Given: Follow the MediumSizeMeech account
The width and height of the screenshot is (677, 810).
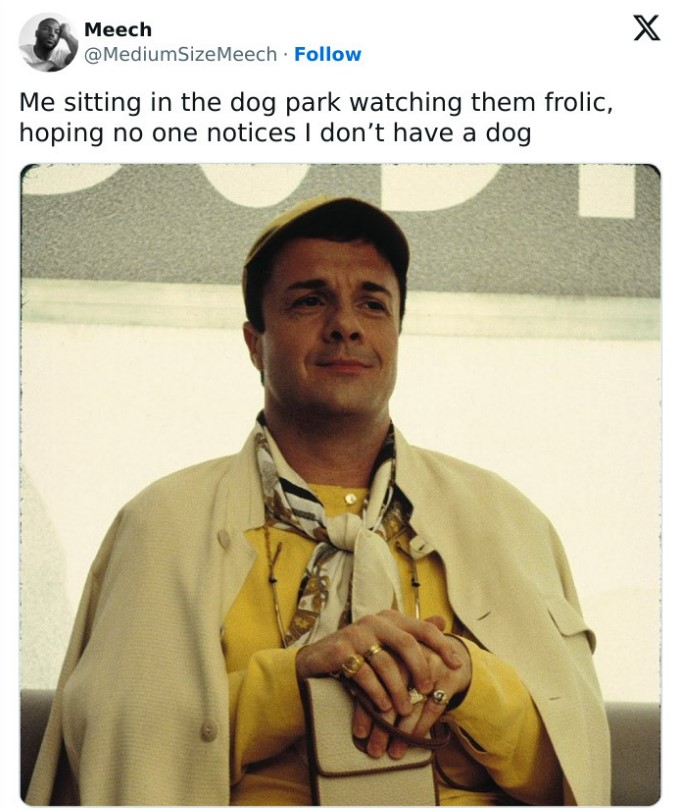Looking at the screenshot, I should (327, 54).
